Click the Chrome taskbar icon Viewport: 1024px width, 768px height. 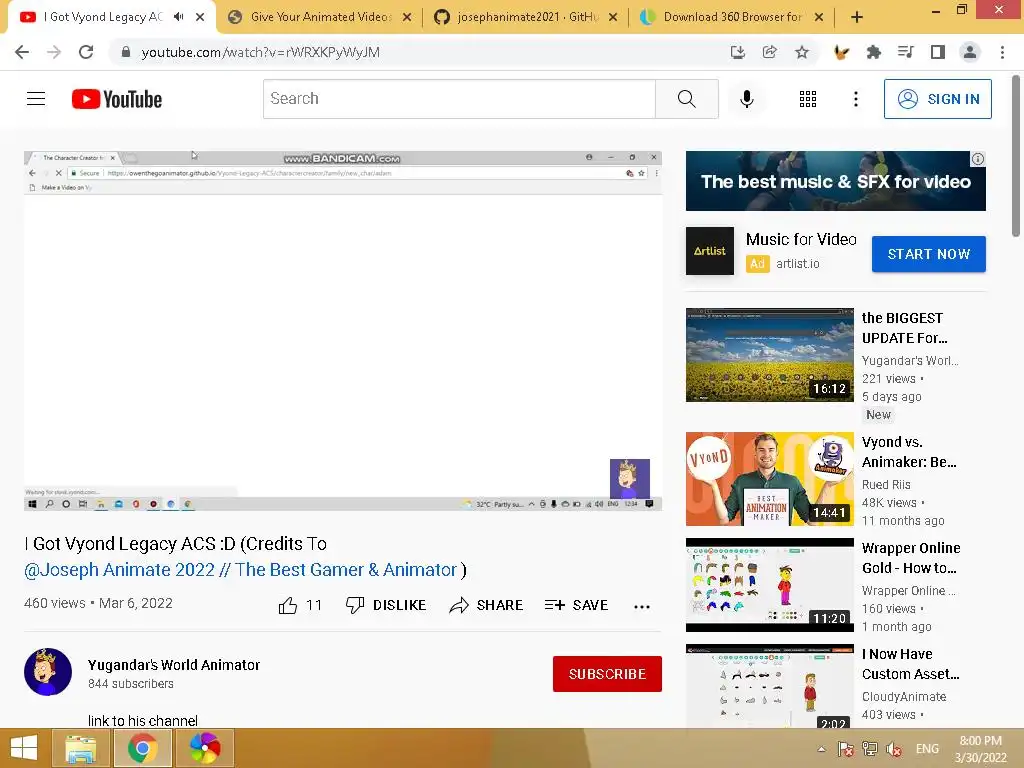coord(142,748)
